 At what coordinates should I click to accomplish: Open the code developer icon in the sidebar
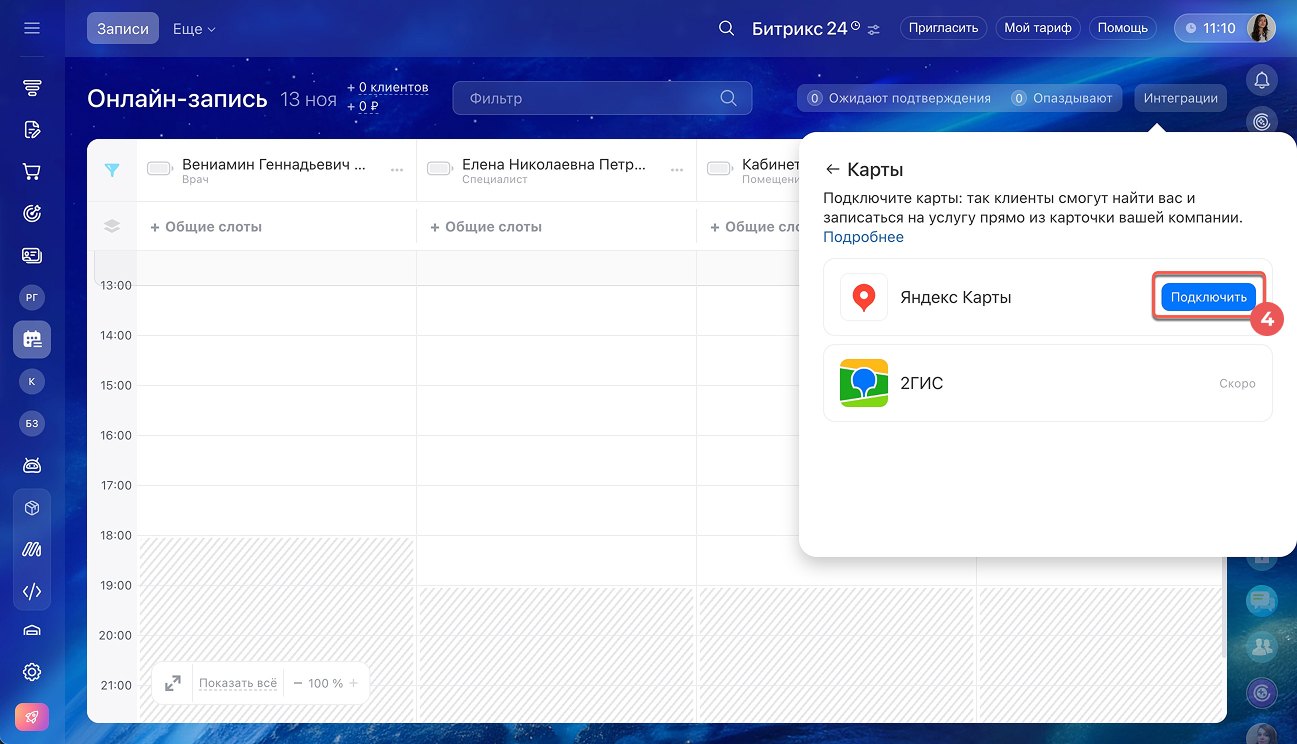(32, 591)
